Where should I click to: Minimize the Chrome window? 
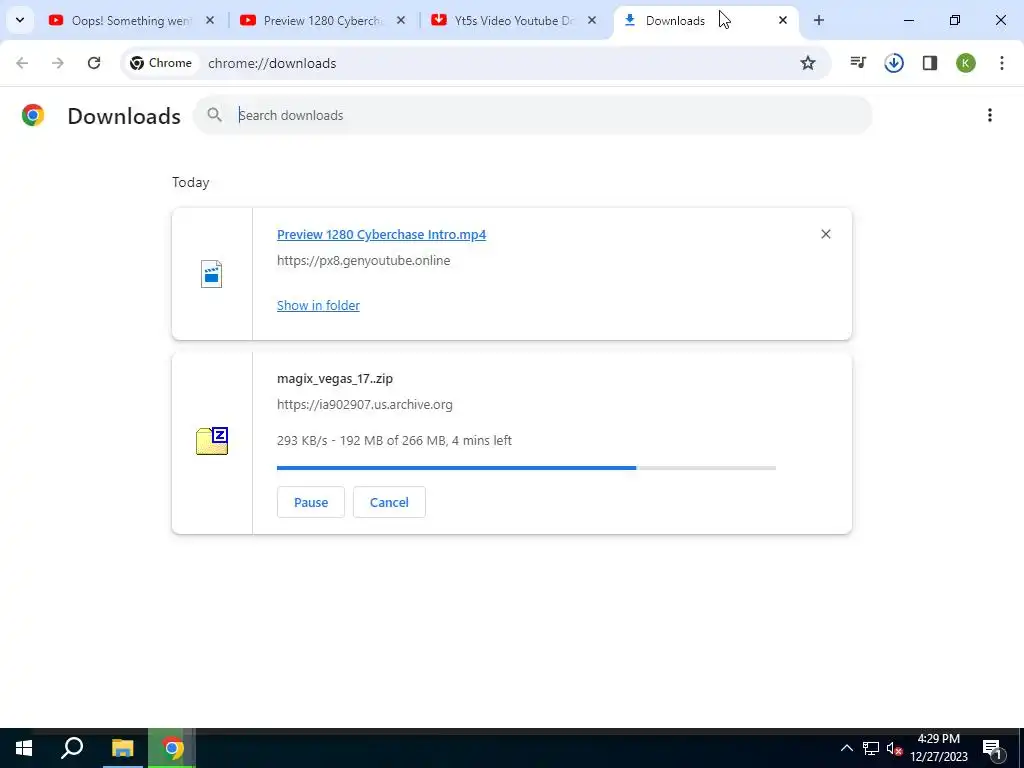(x=909, y=20)
